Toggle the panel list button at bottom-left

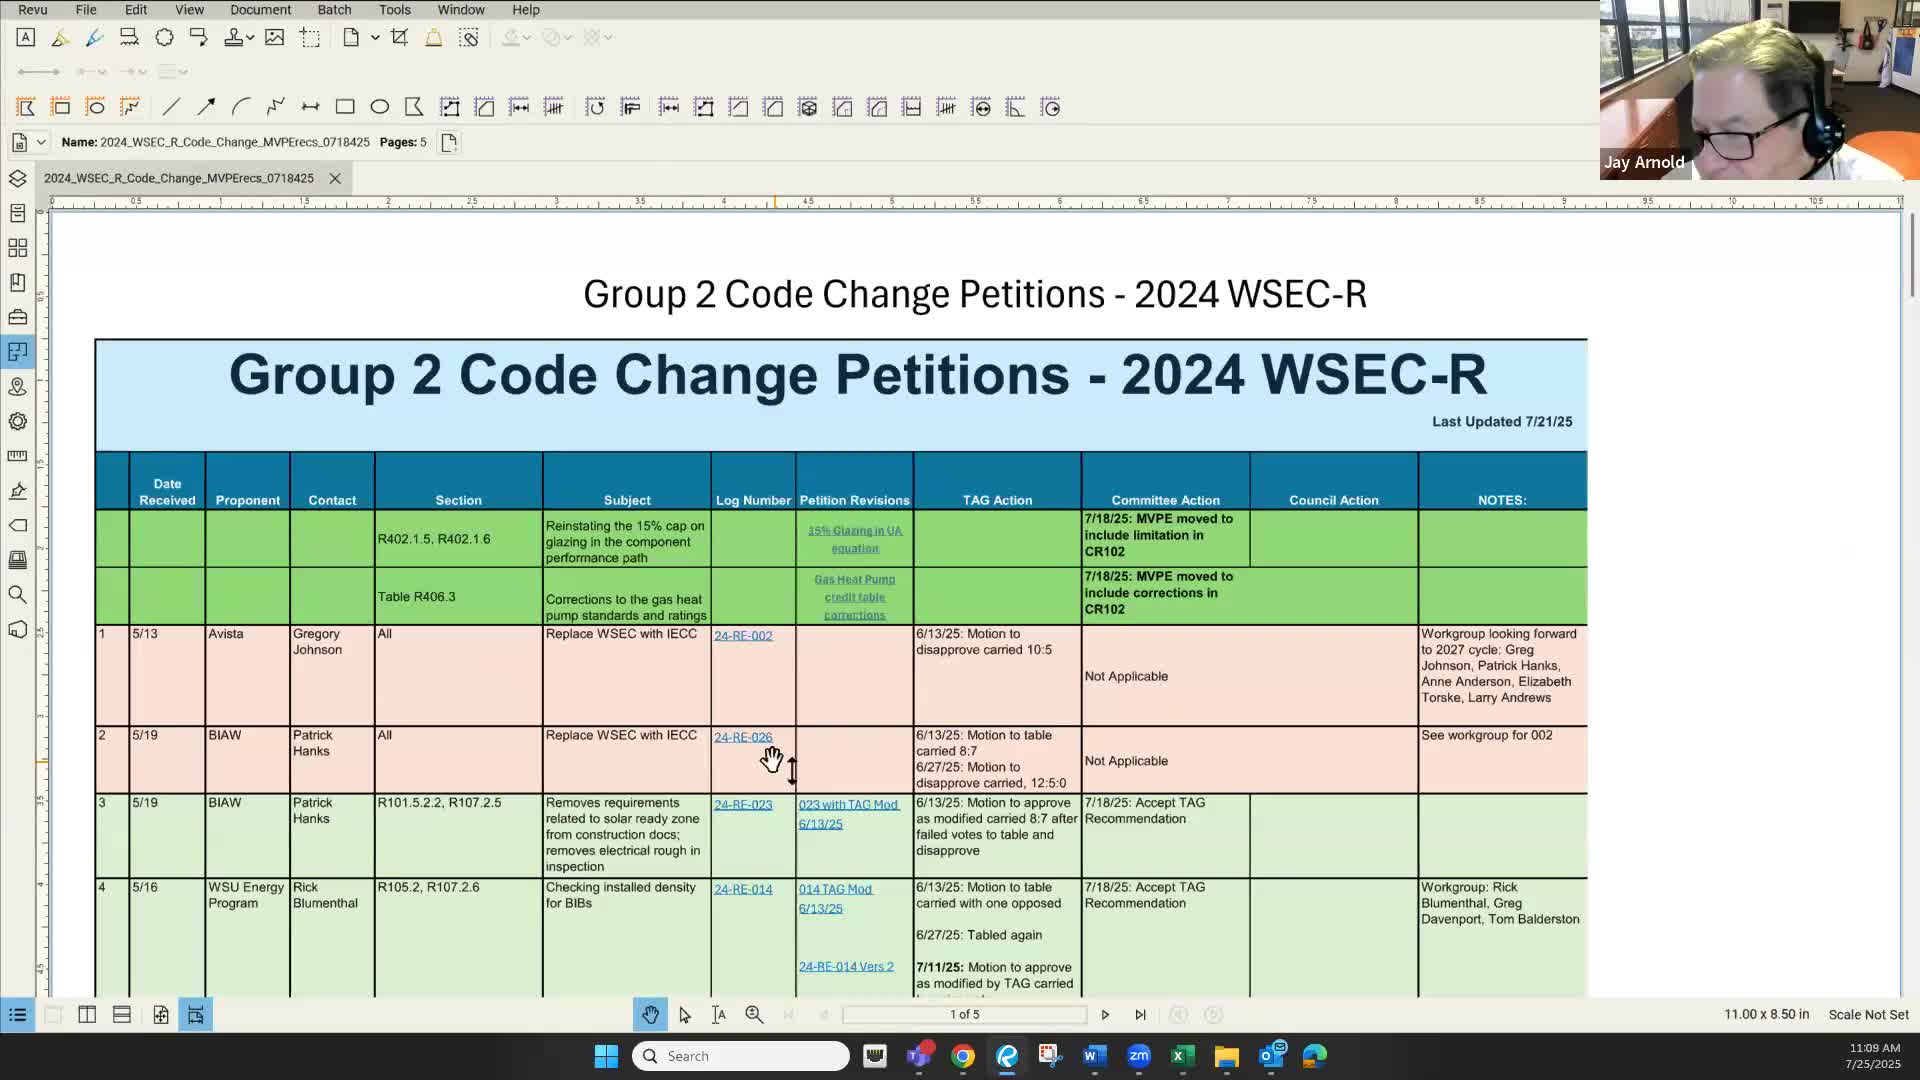tap(17, 1015)
